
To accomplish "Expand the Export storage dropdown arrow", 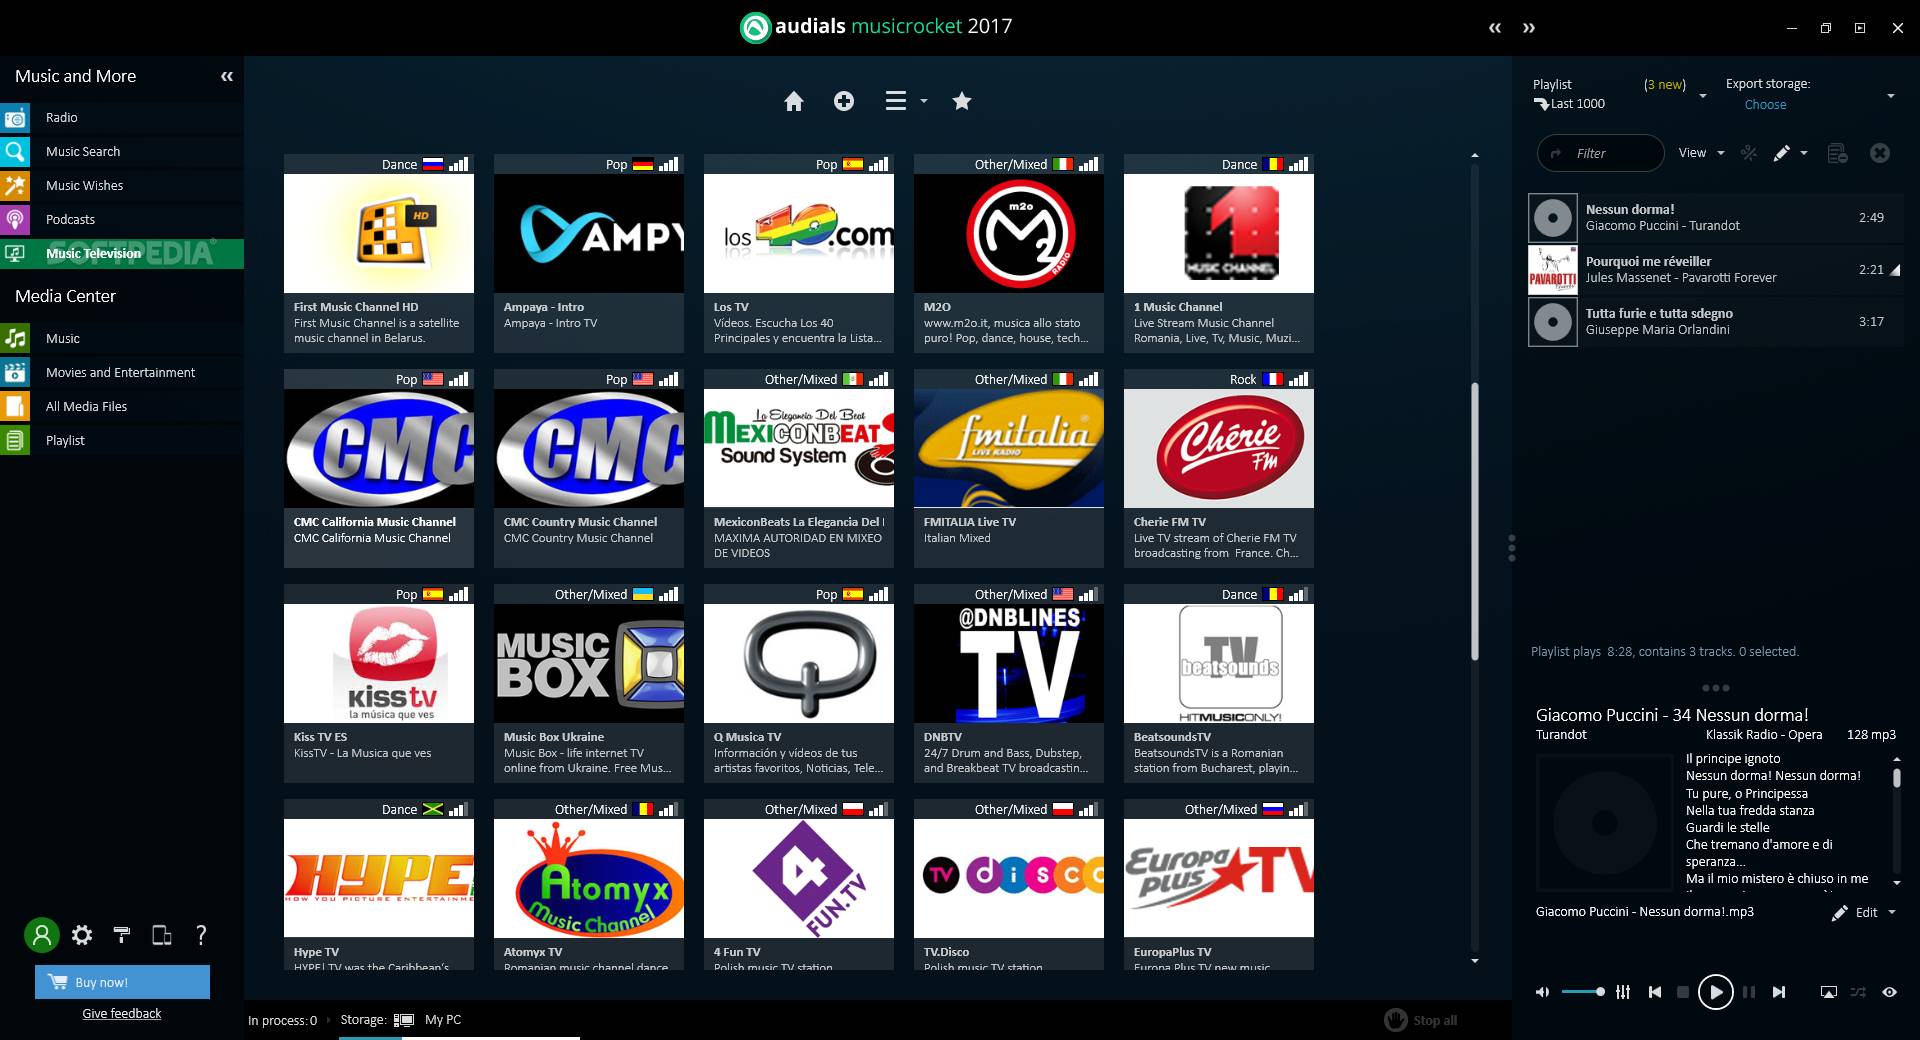I will pyautogui.click(x=1890, y=96).
